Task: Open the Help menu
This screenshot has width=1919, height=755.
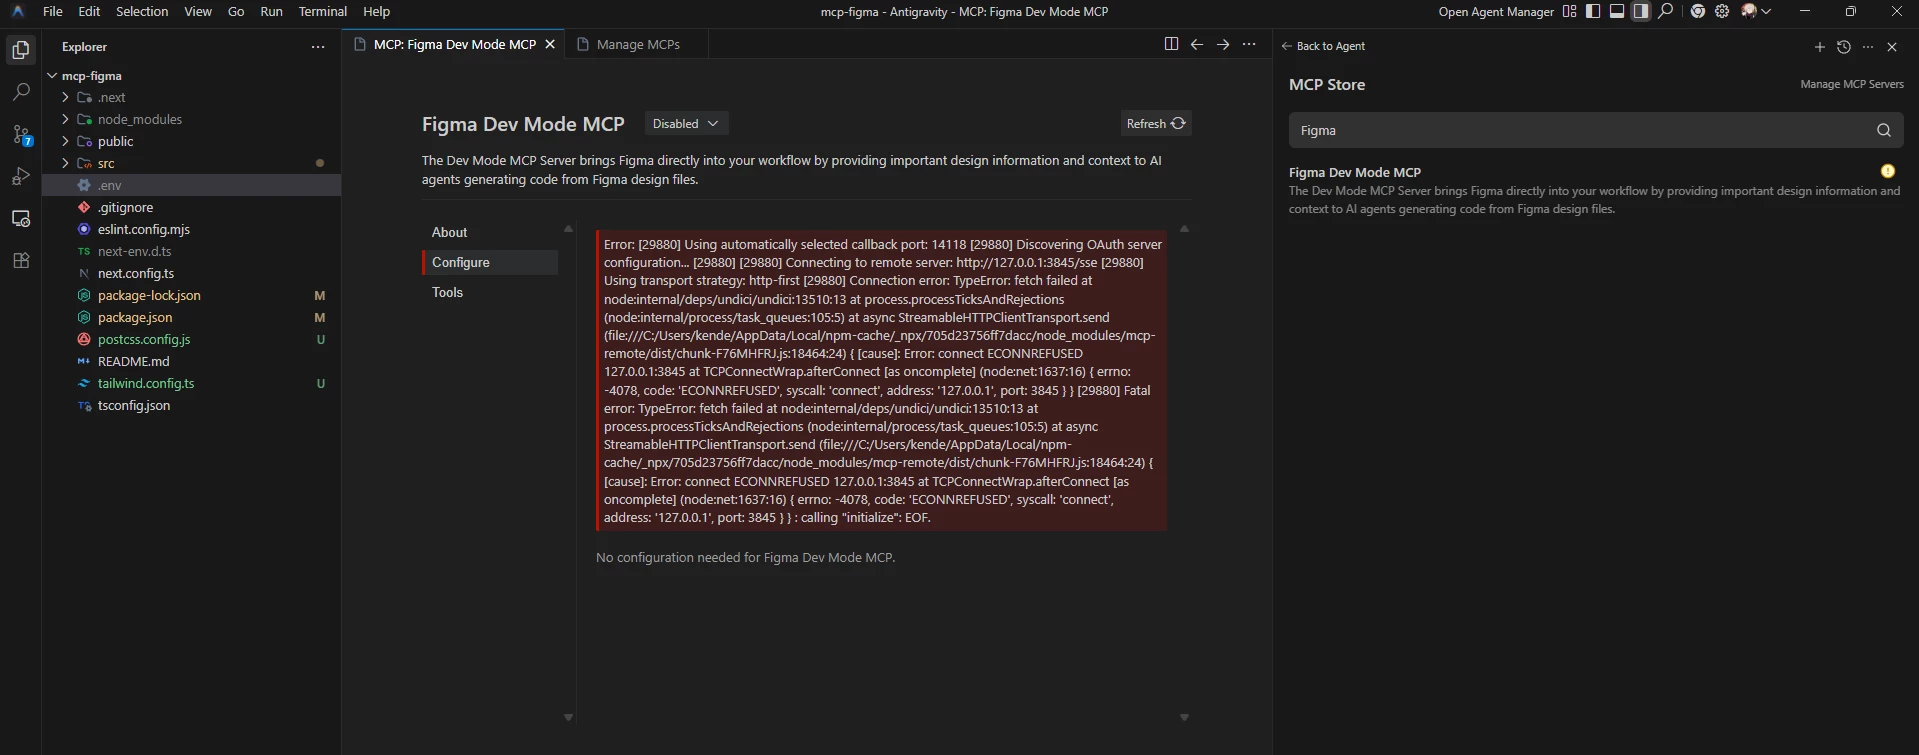Action: (x=376, y=12)
